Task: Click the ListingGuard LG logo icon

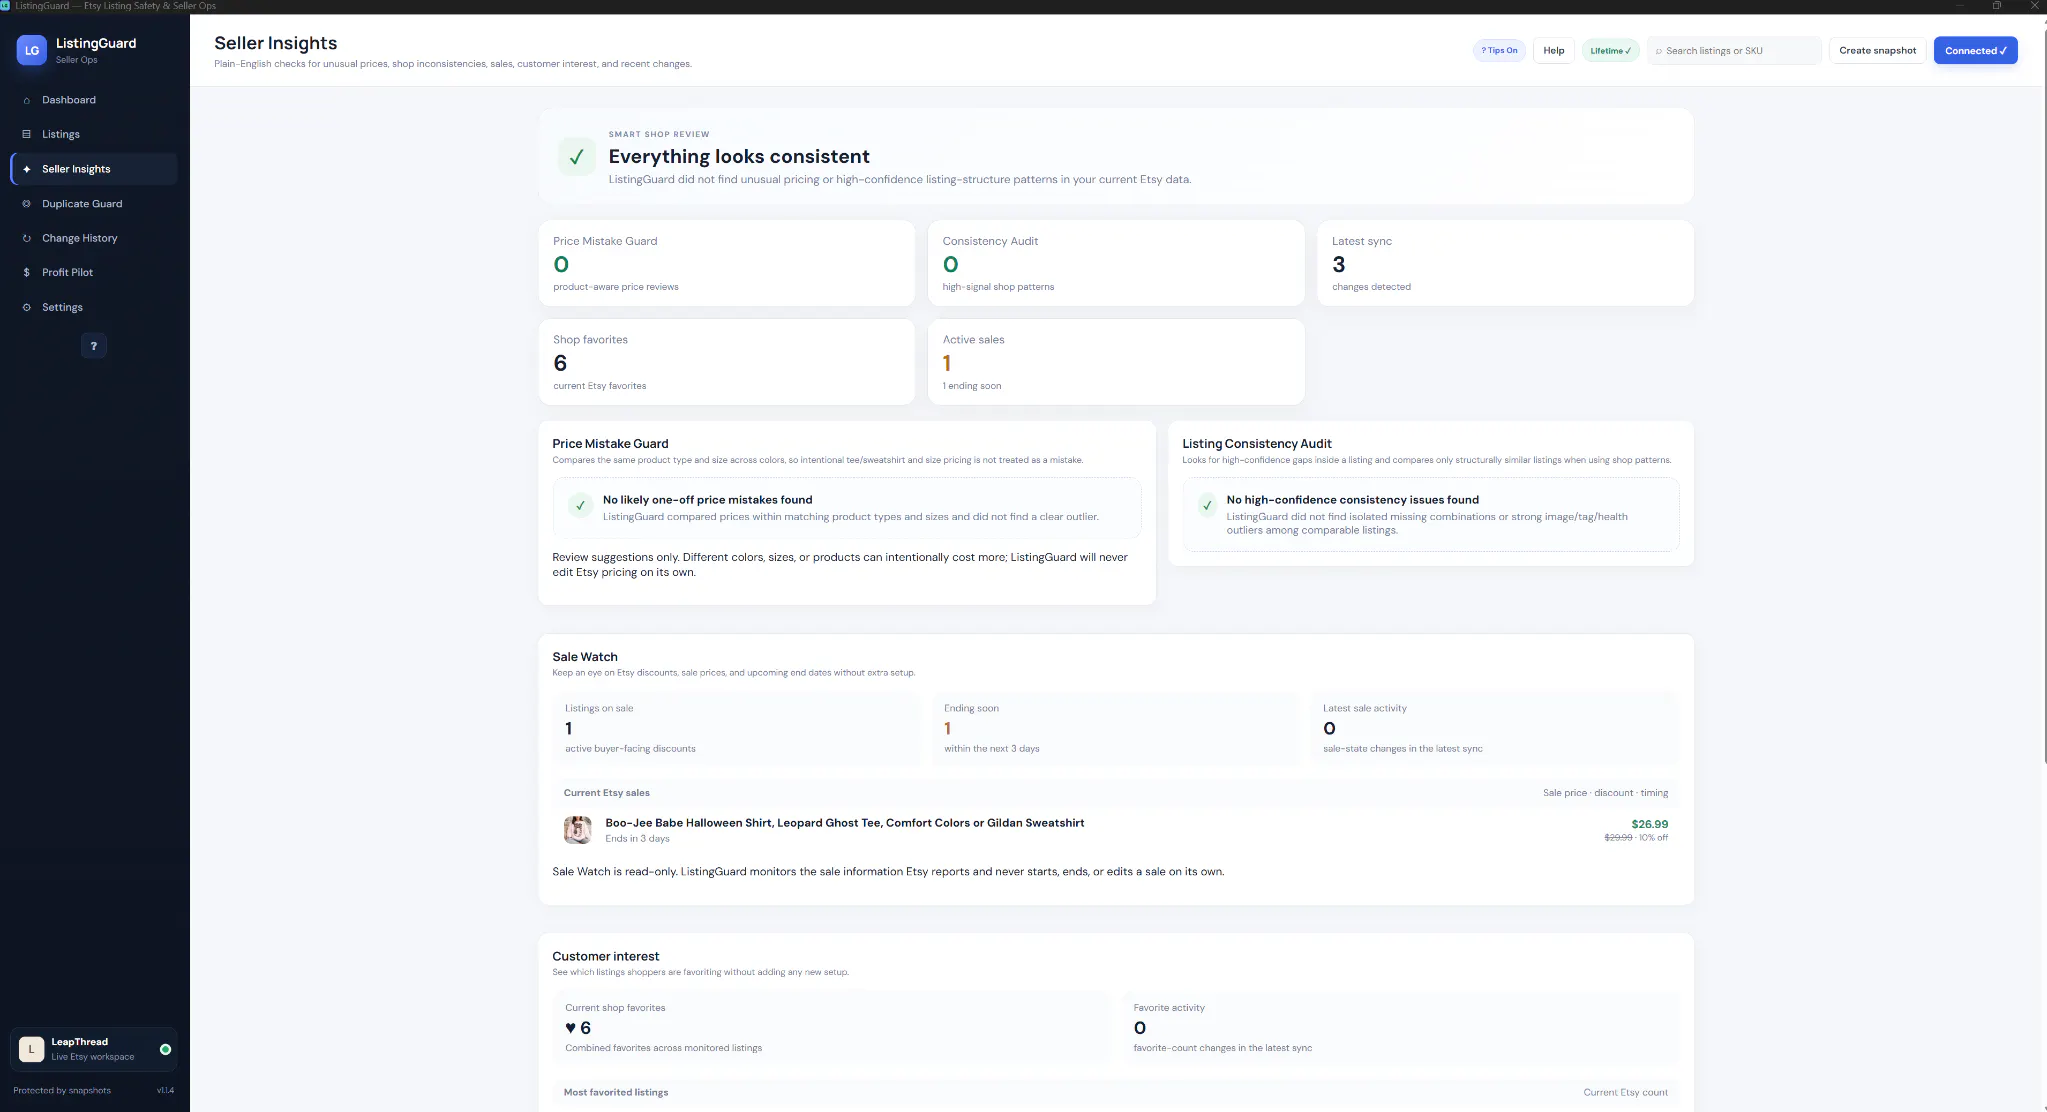Action: pyautogui.click(x=32, y=50)
